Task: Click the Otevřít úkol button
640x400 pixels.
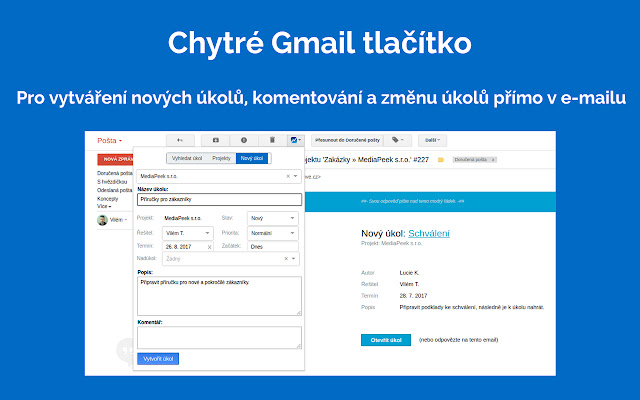Action: (386, 340)
